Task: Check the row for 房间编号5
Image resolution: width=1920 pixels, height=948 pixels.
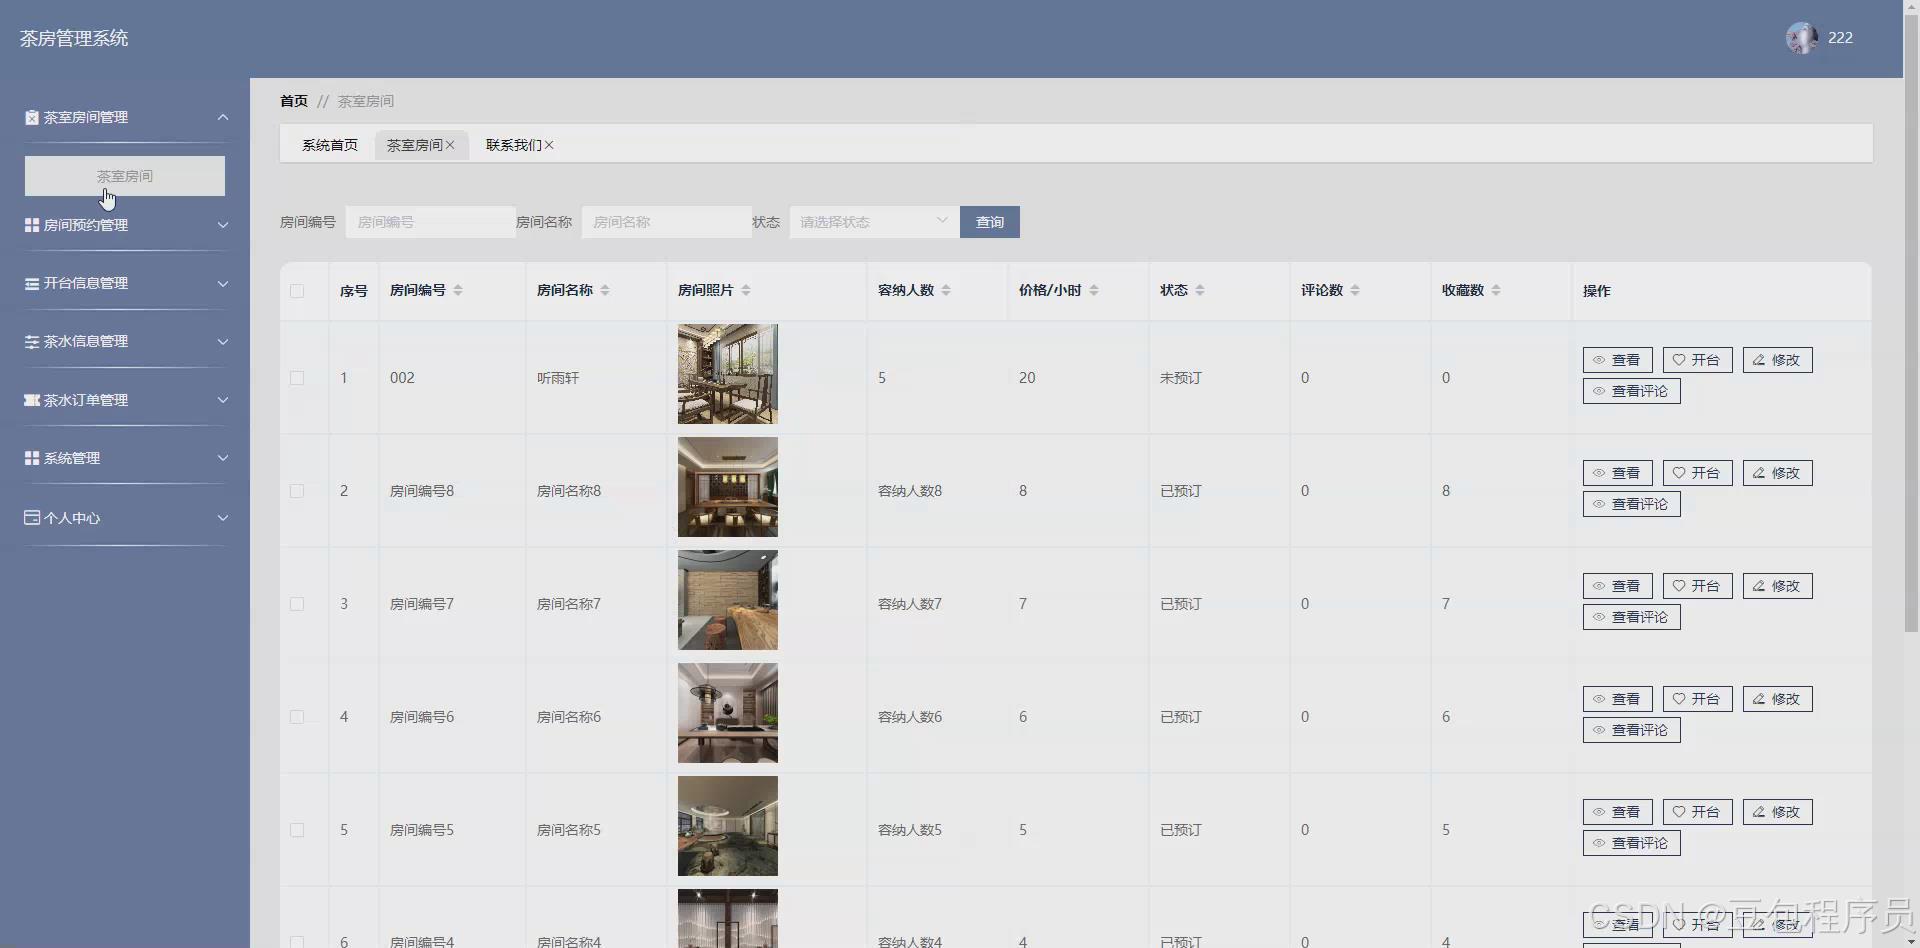Action: click(297, 830)
